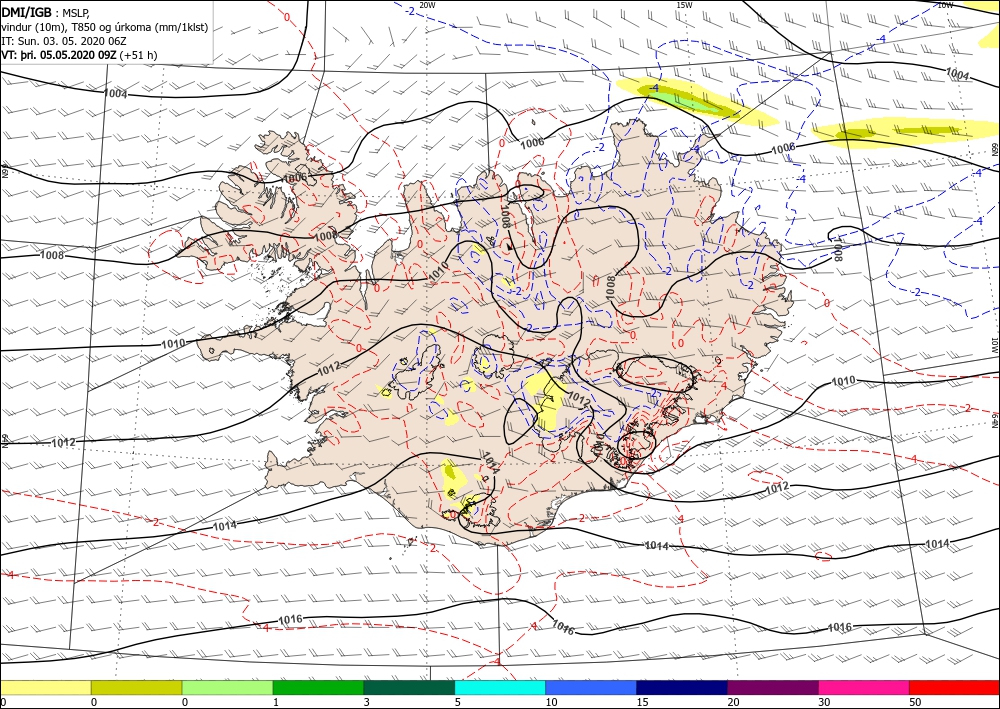Choose the navy blue legend swatch
Image resolution: width=1000 pixels, height=709 pixels.
682,687
